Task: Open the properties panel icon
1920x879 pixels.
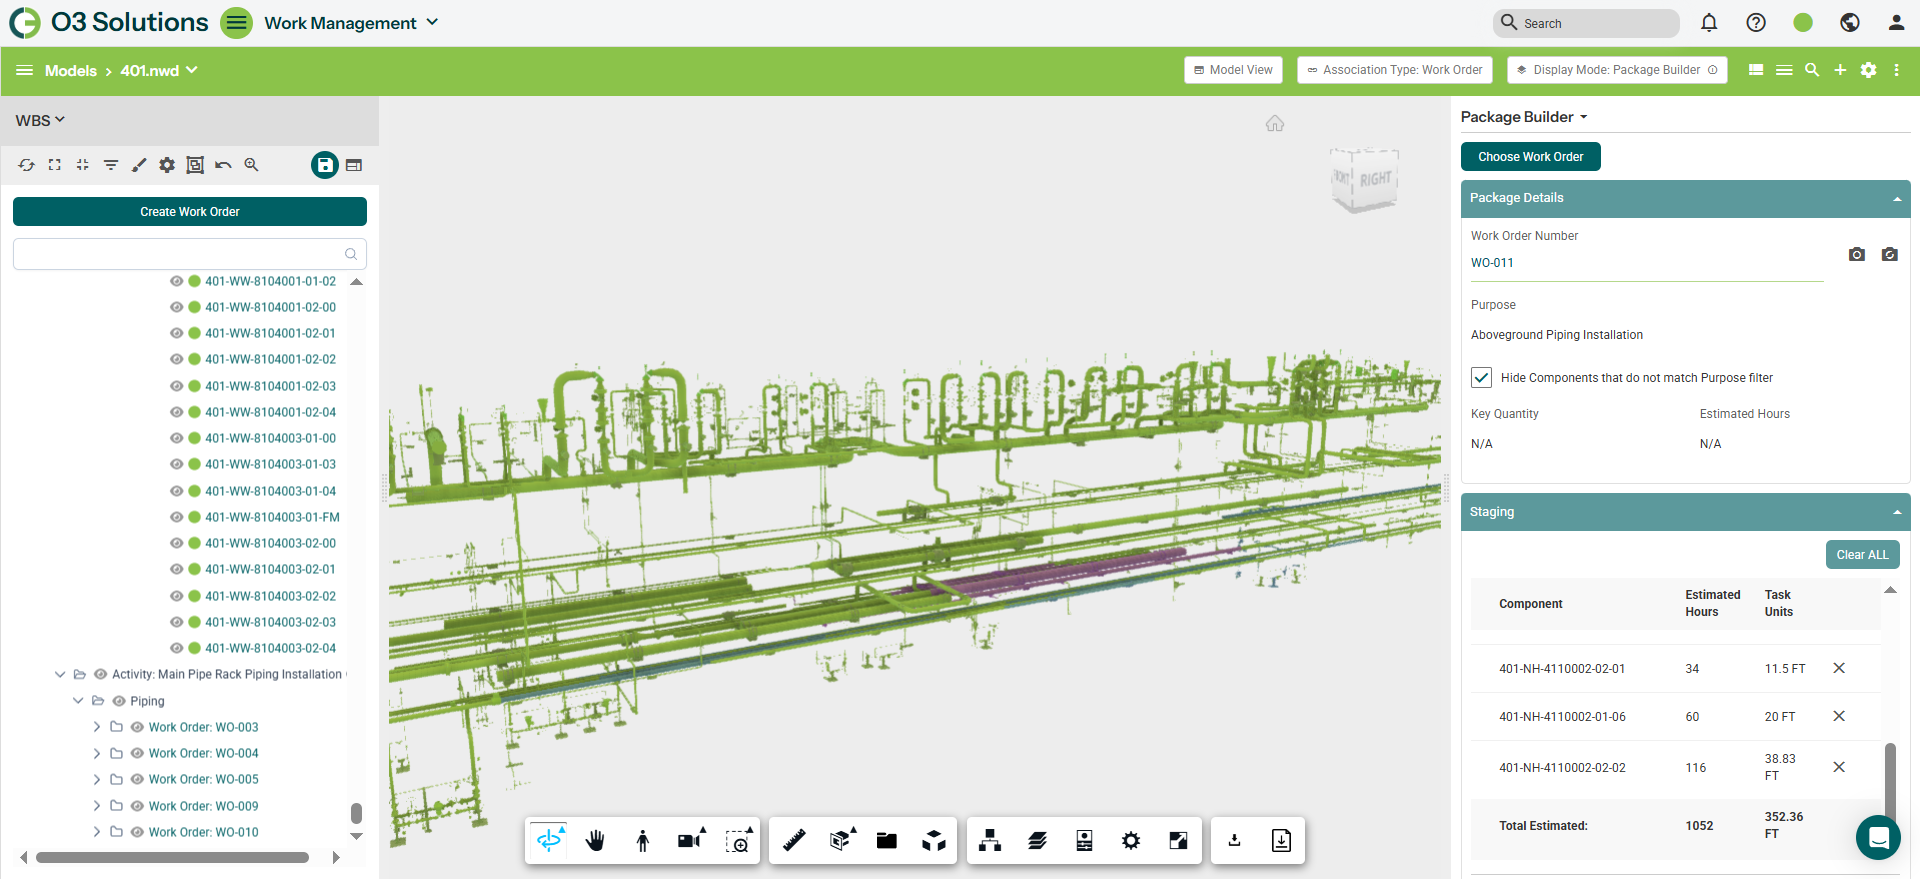Action: point(1084,841)
